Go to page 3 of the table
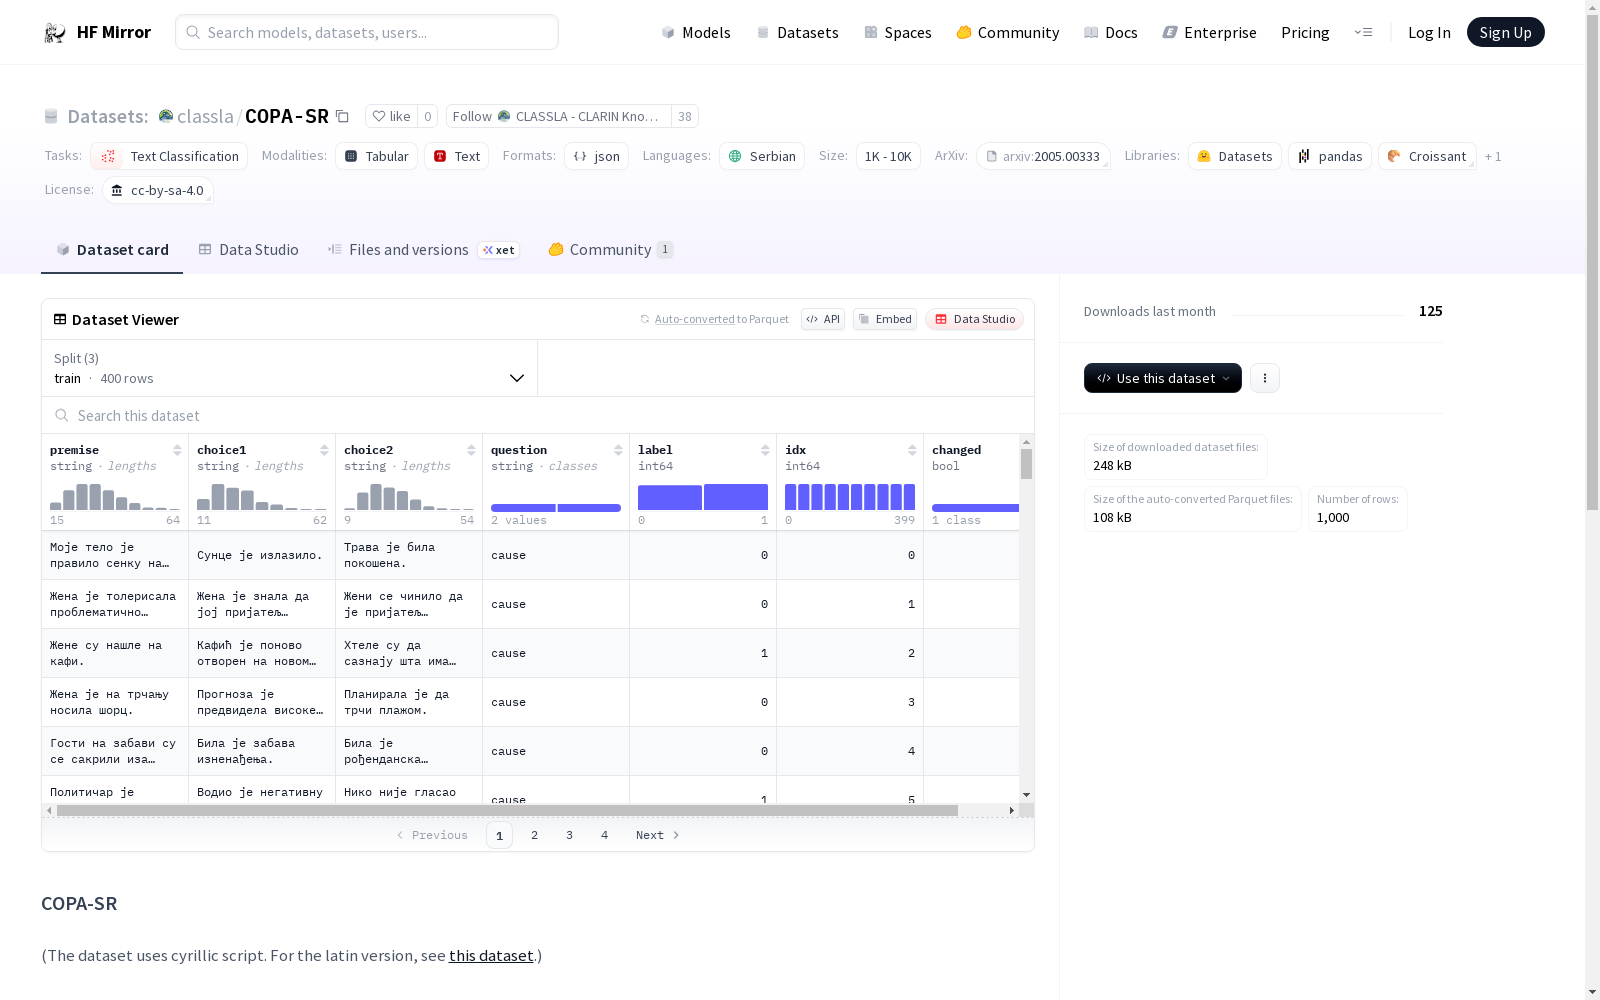Viewport: 1600px width, 1000px height. pyautogui.click(x=569, y=835)
